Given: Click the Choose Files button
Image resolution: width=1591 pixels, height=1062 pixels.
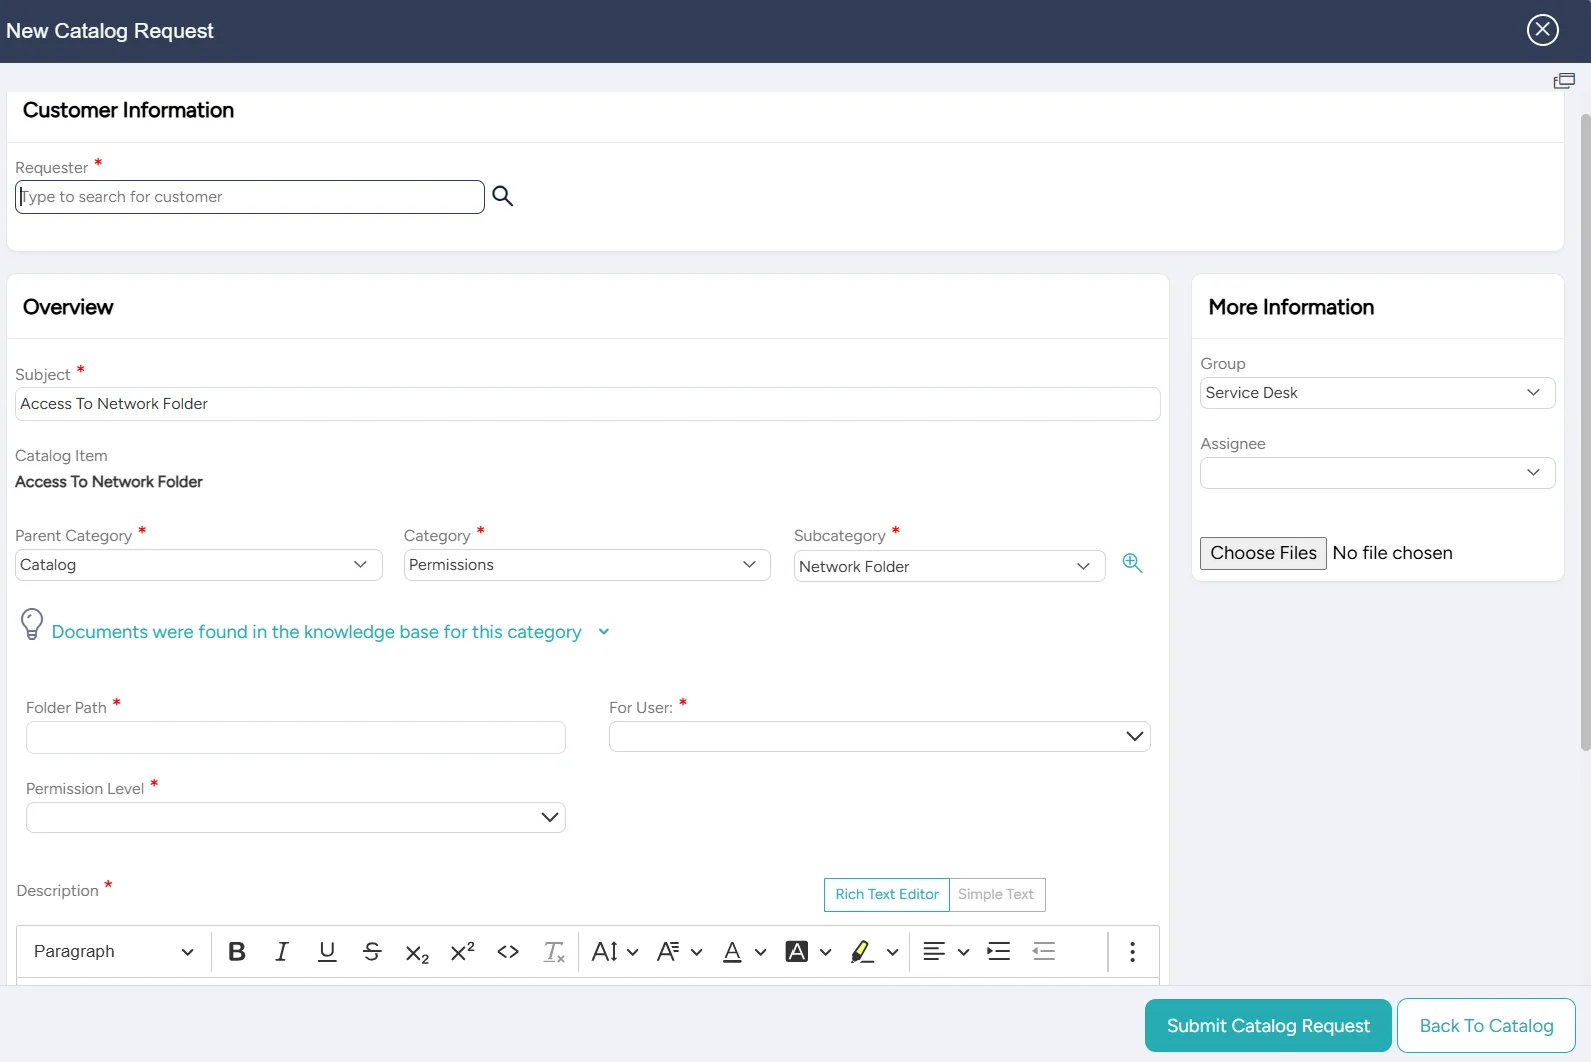Looking at the screenshot, I should (1263, 553).
